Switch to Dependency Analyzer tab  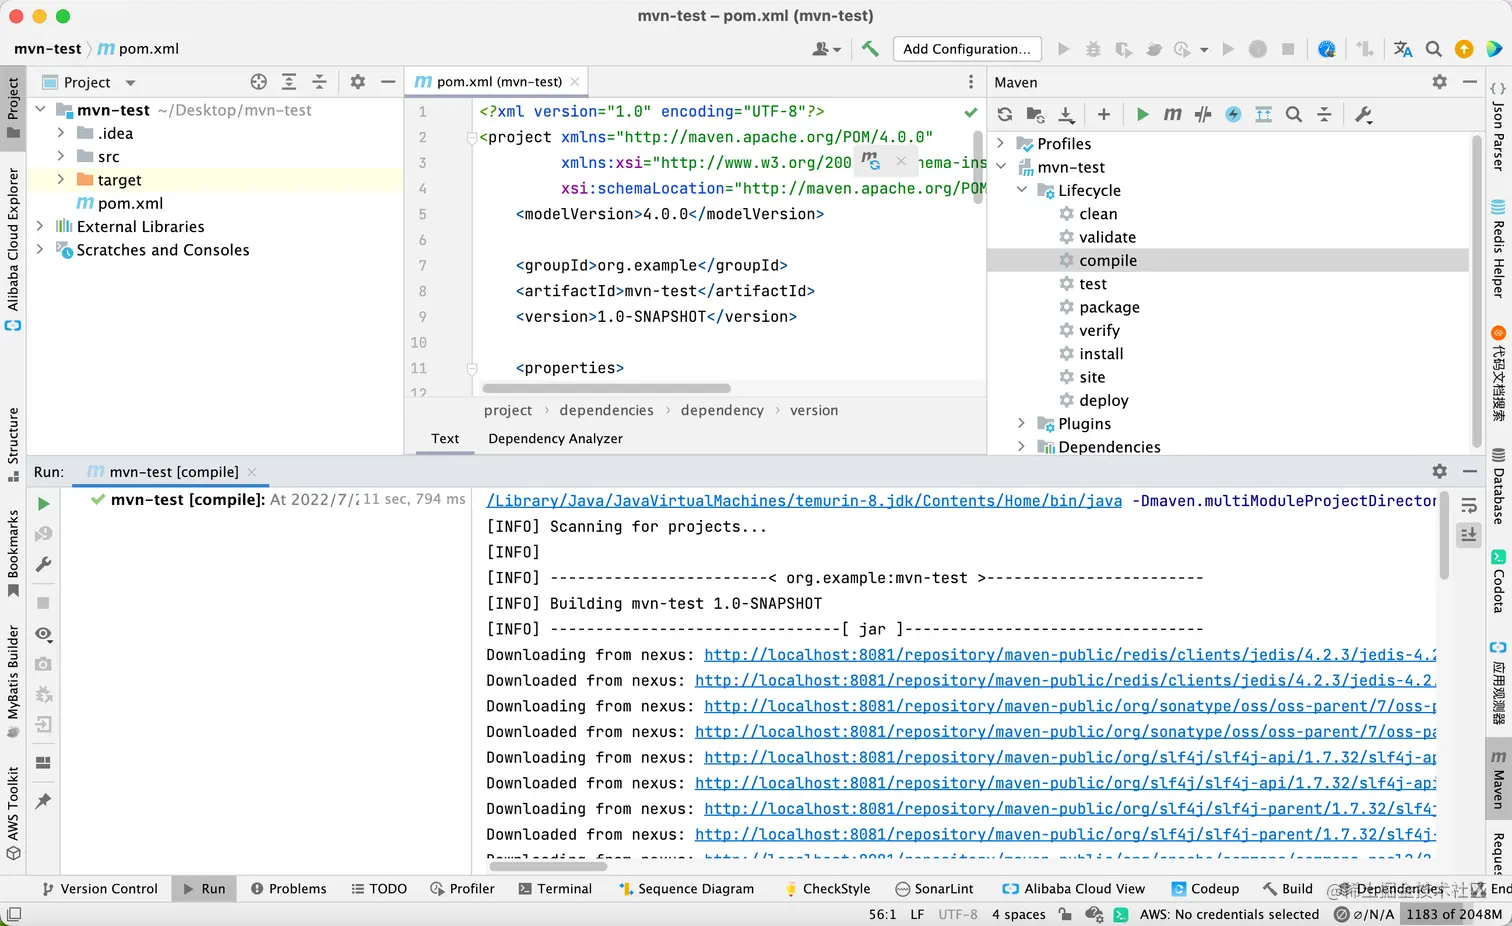tap(555, 439)
